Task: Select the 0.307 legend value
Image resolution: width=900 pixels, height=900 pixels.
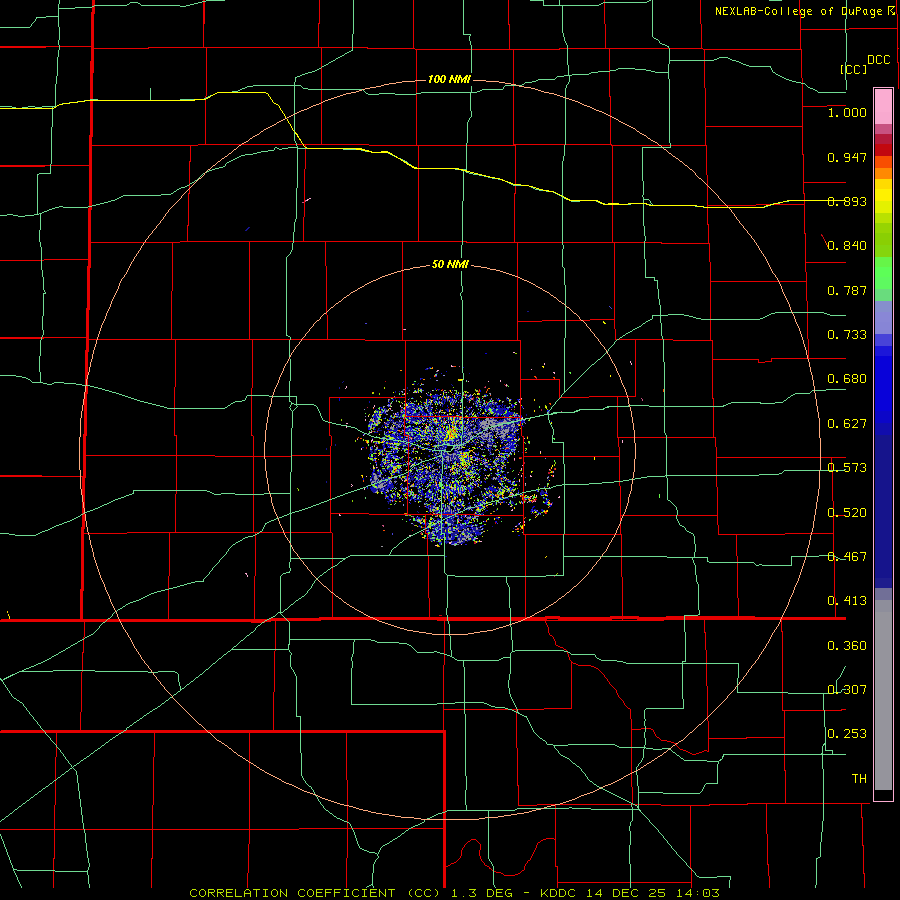Action: (847, 689)
